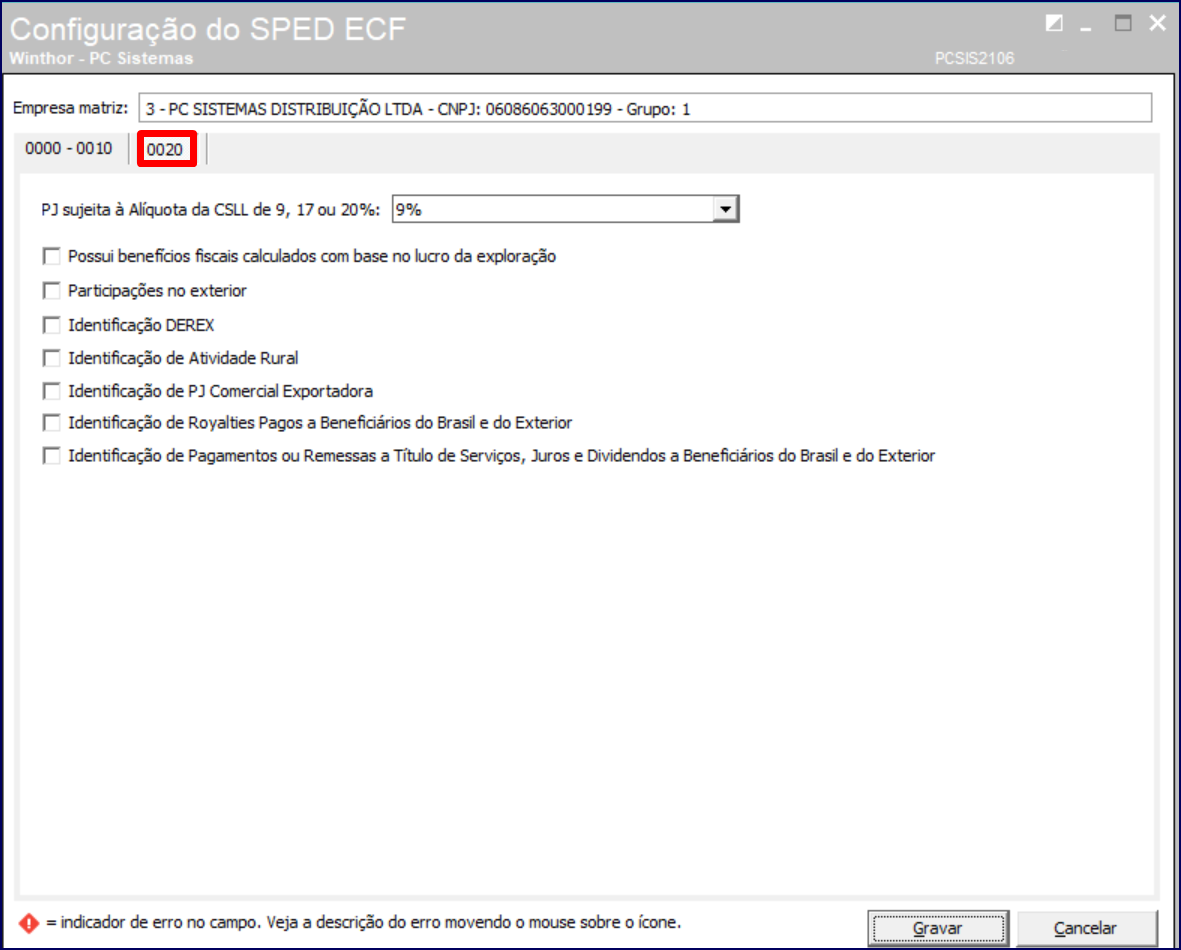Click the Empresa matriz field

pos(645,108)
